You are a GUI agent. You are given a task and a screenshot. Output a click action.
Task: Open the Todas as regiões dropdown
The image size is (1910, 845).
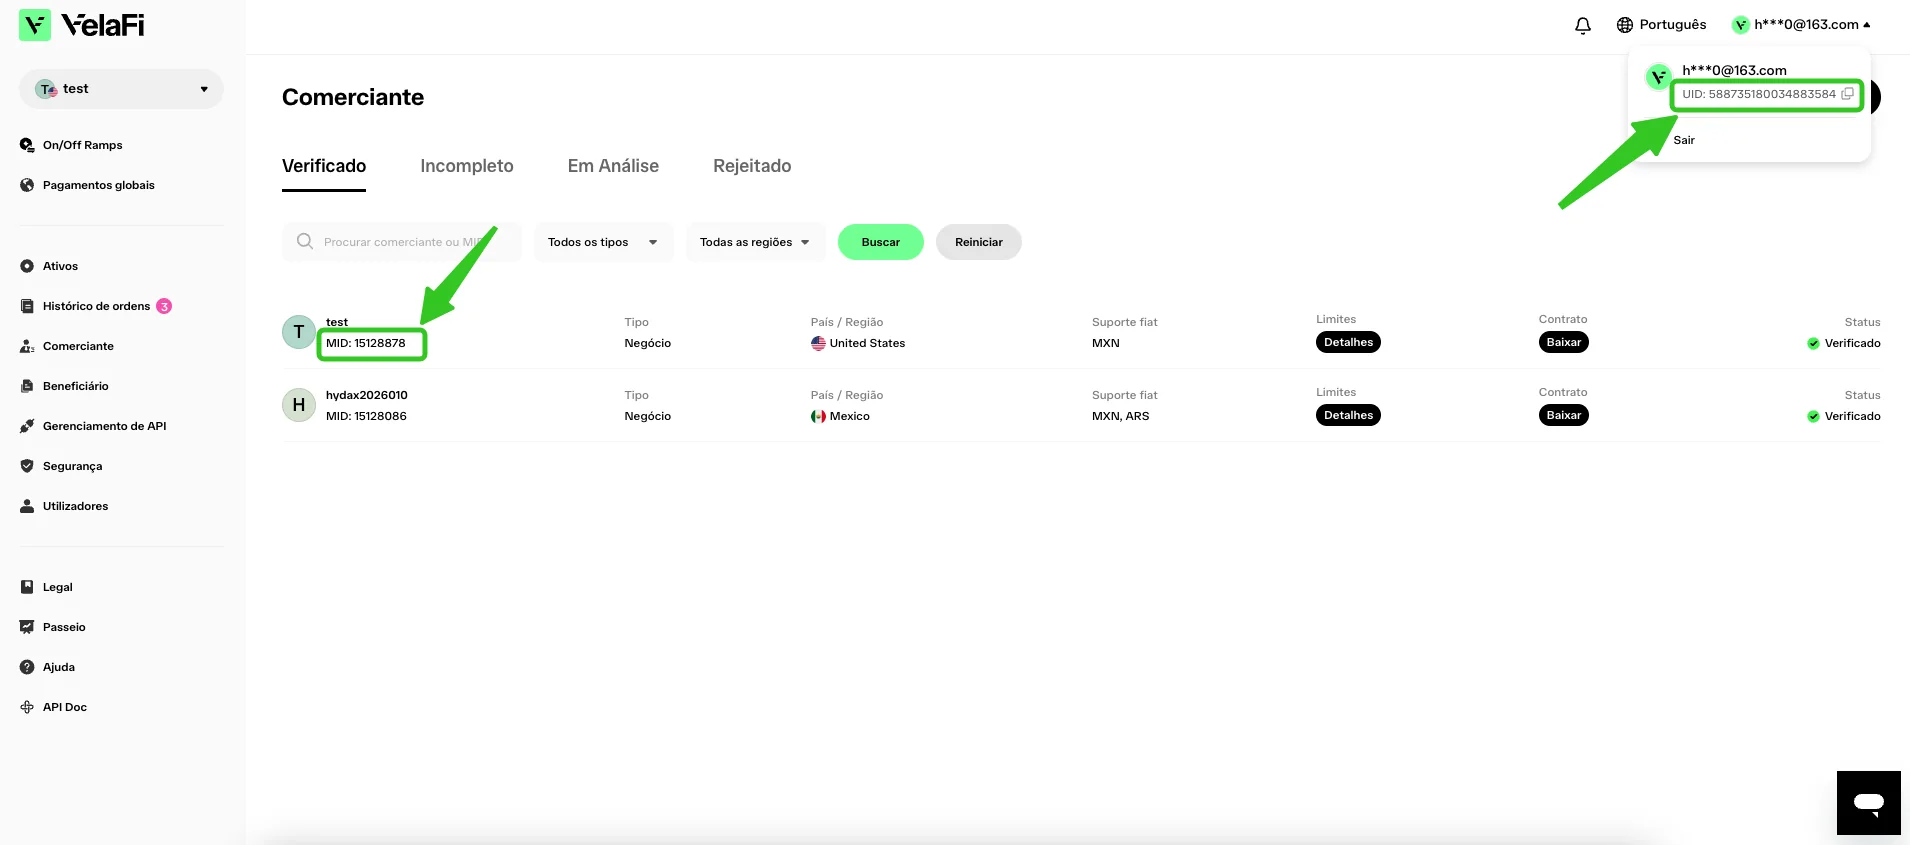(x=755, y=242)
